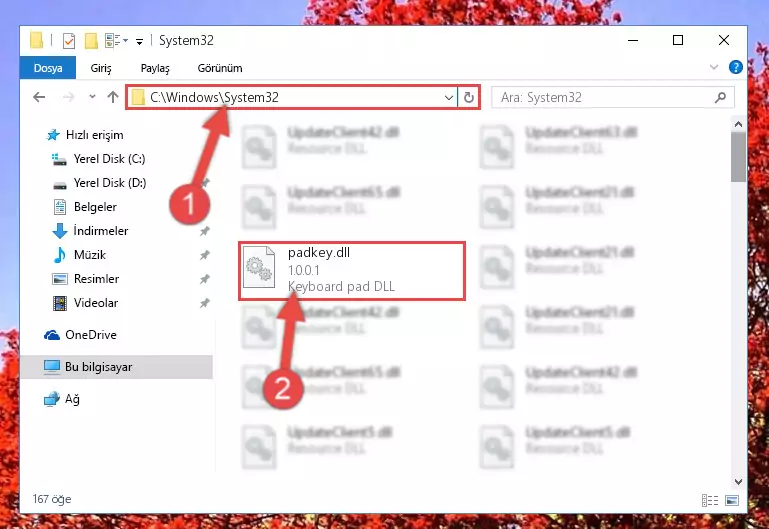Screen dimensions: 769x529
Task: Click the folder icon in the title bar
Action: [36, 41]
